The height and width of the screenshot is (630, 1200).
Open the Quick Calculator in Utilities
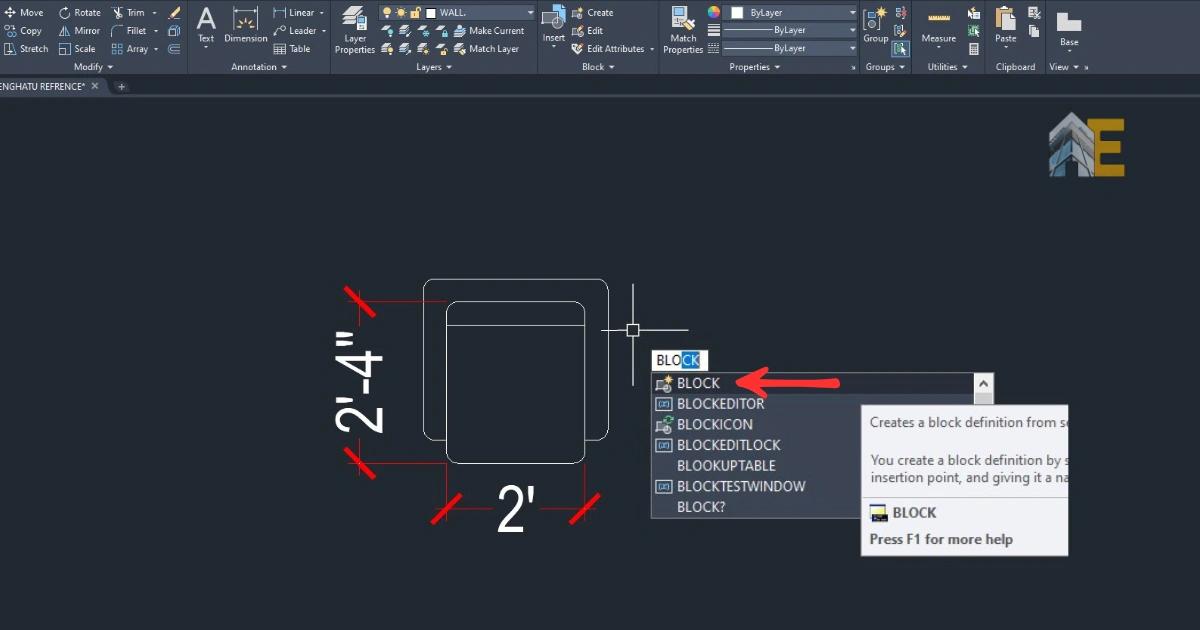pos(973,49)
